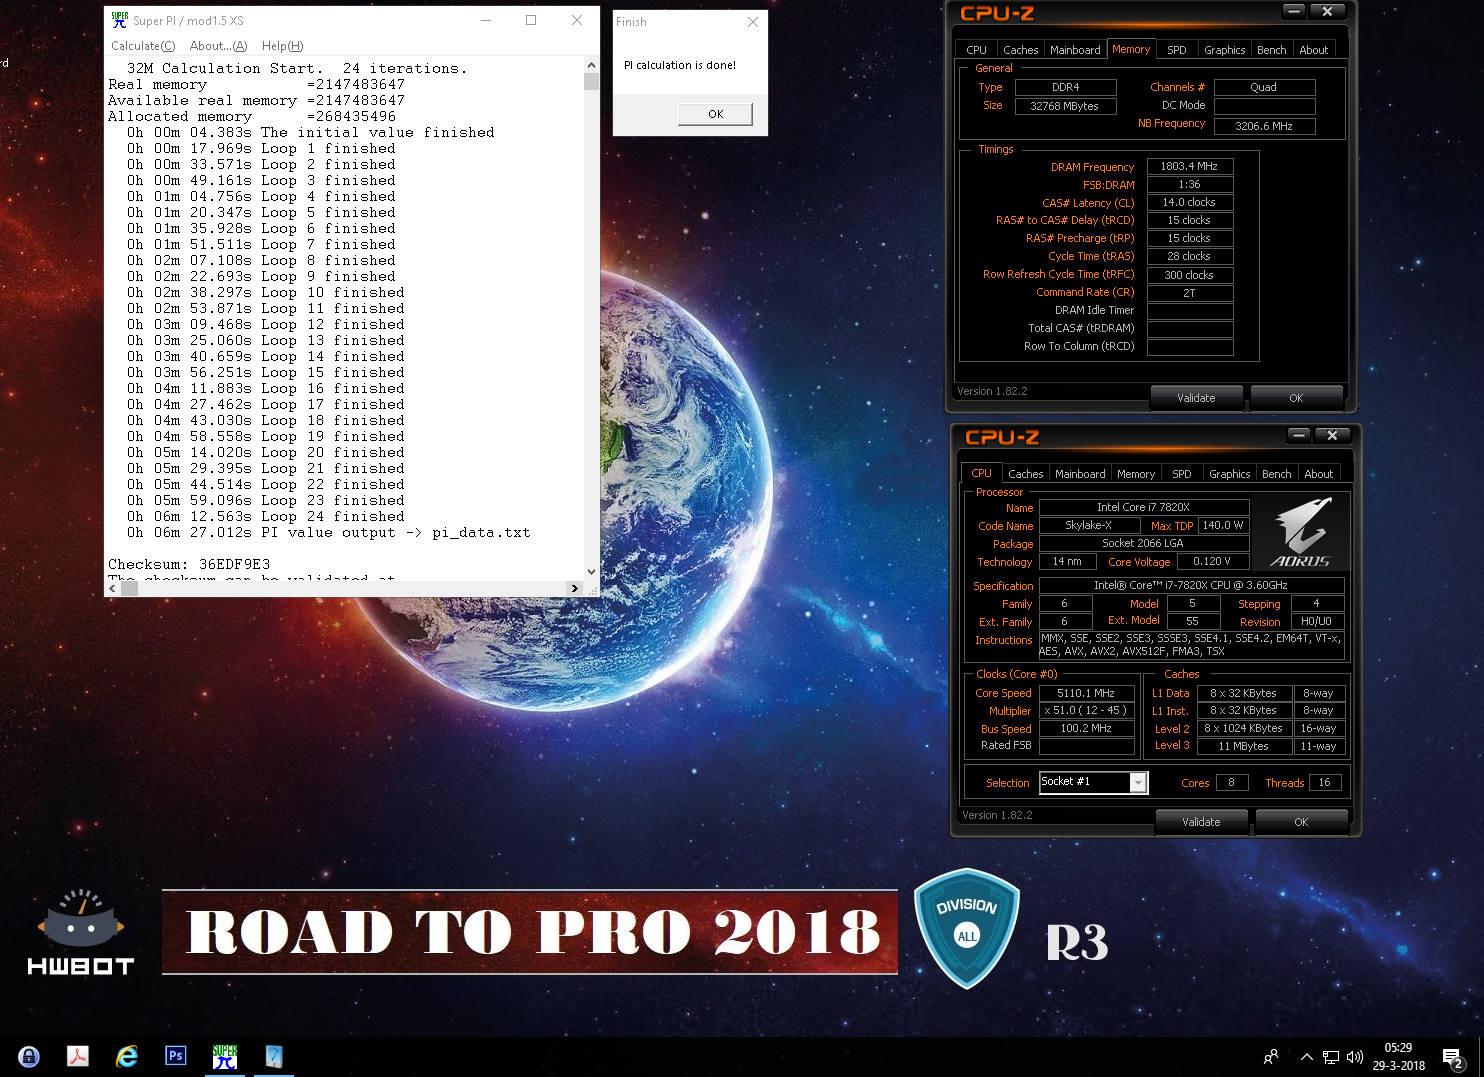
Task: Click the network icon in system tray
Action: 1331,1057
